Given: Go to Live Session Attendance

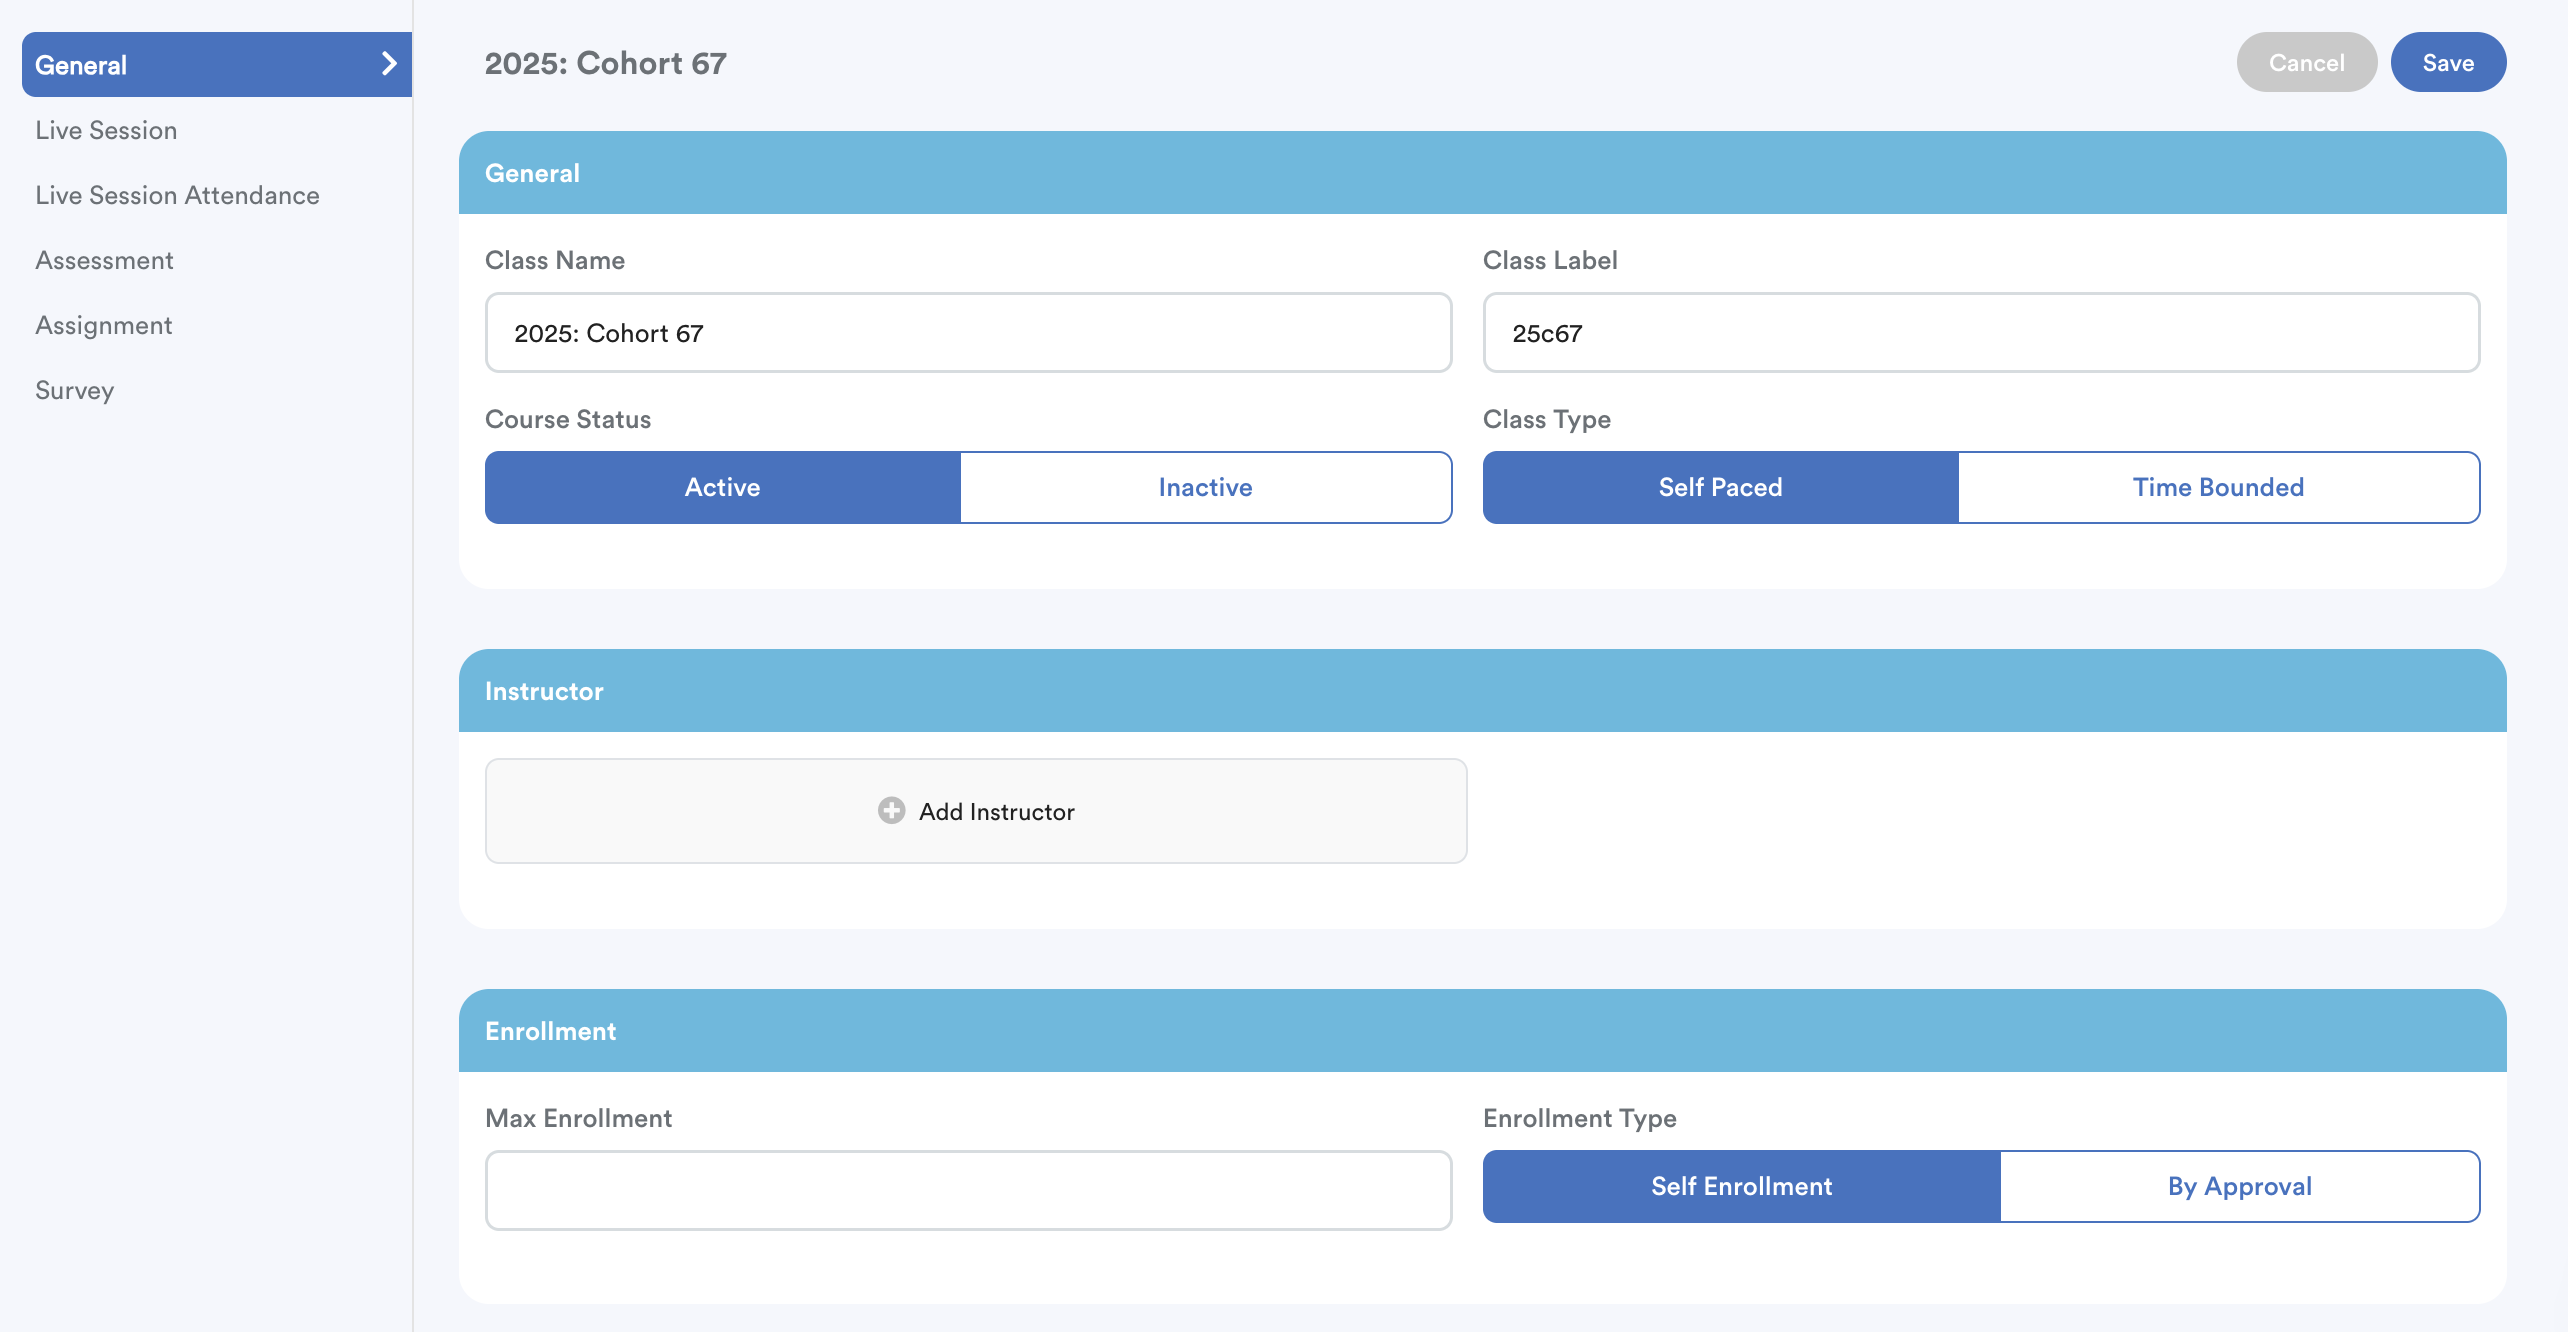Looking at the screenshot, I should pos(177,195).
